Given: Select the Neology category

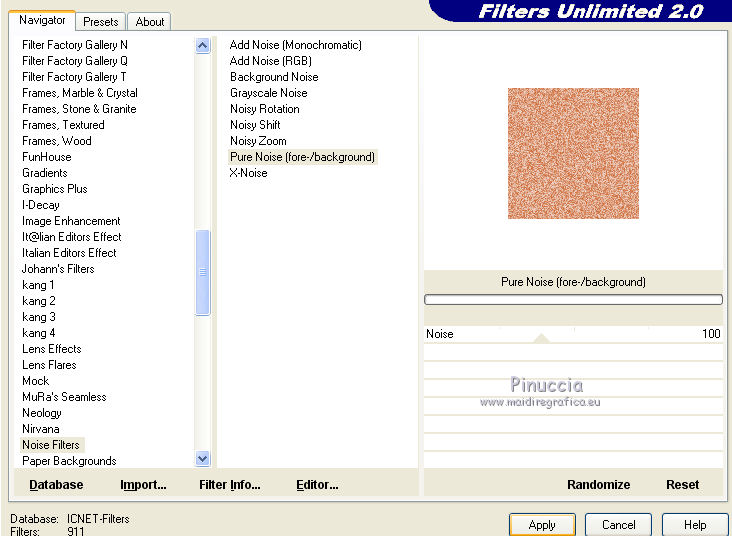Looking at the screenshot, I should [x=42, y=413].
